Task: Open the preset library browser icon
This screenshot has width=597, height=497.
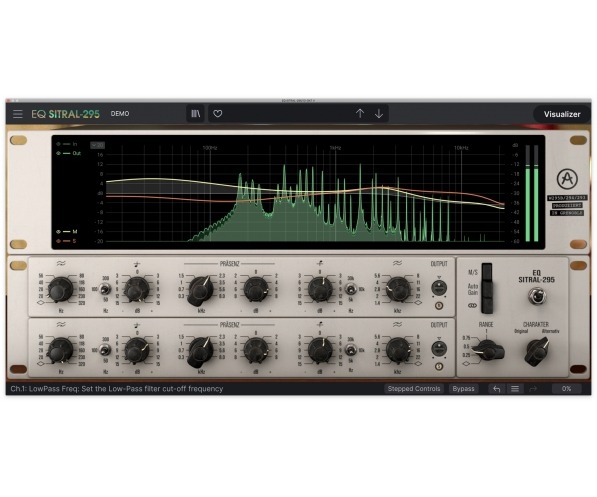Action: (196, 114)
